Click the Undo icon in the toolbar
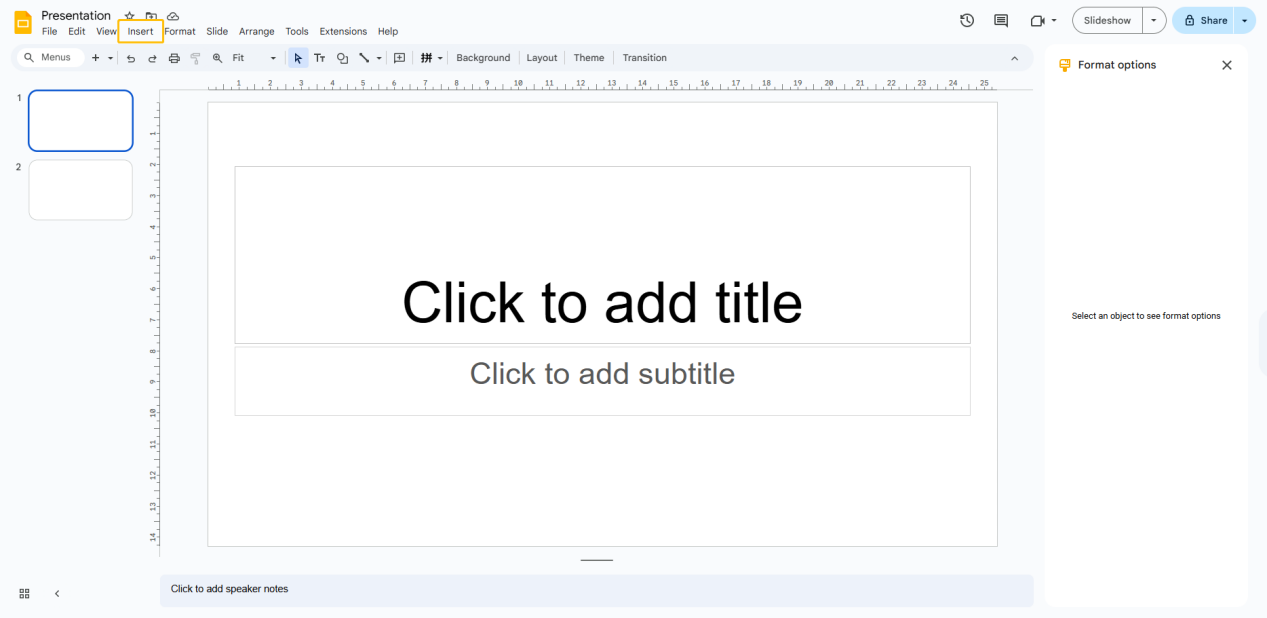Viewport: 1267px width, 618px height. coord(130,58)
